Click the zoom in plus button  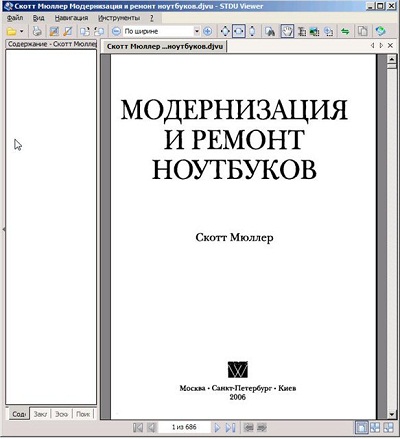pyautogui.click(x=207, y=31)
